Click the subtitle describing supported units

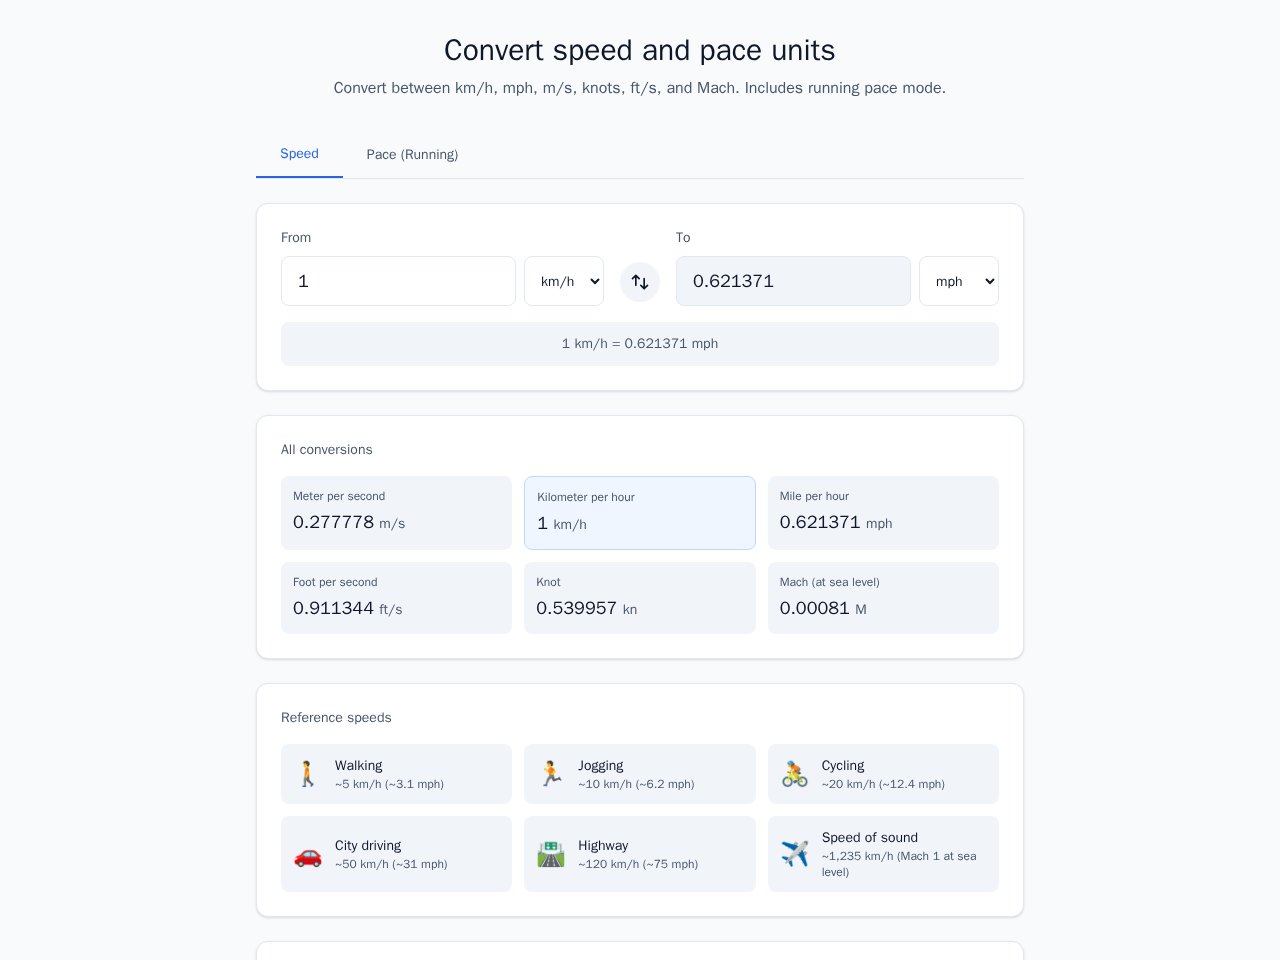pos(640,88)
